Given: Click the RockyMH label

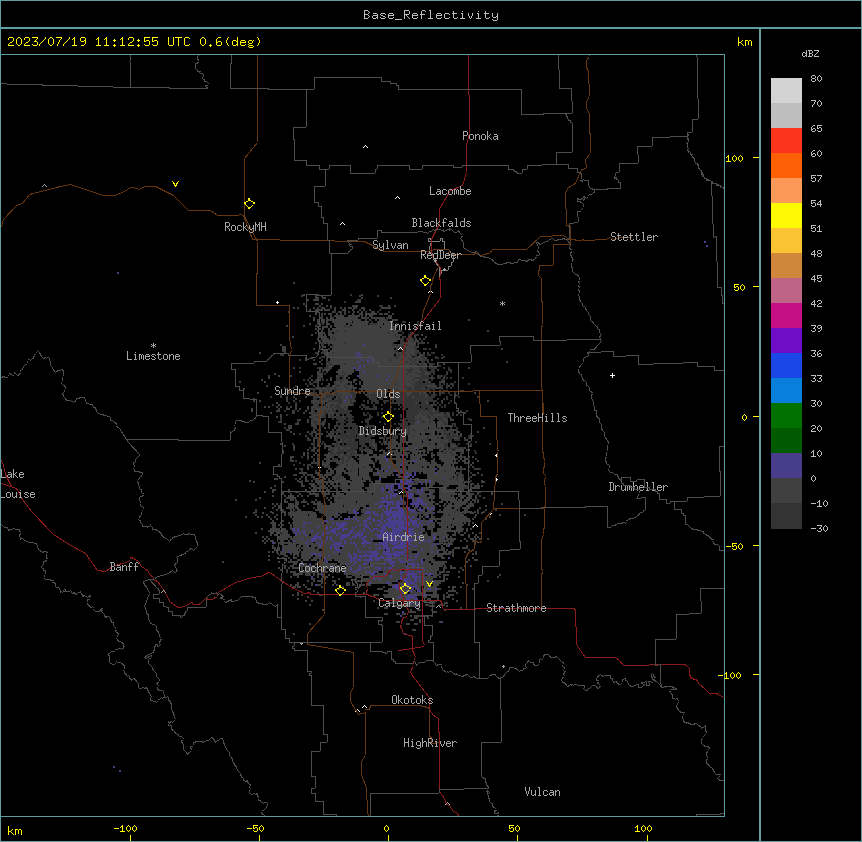Looking at the screenshot, I should coord(245,227).
